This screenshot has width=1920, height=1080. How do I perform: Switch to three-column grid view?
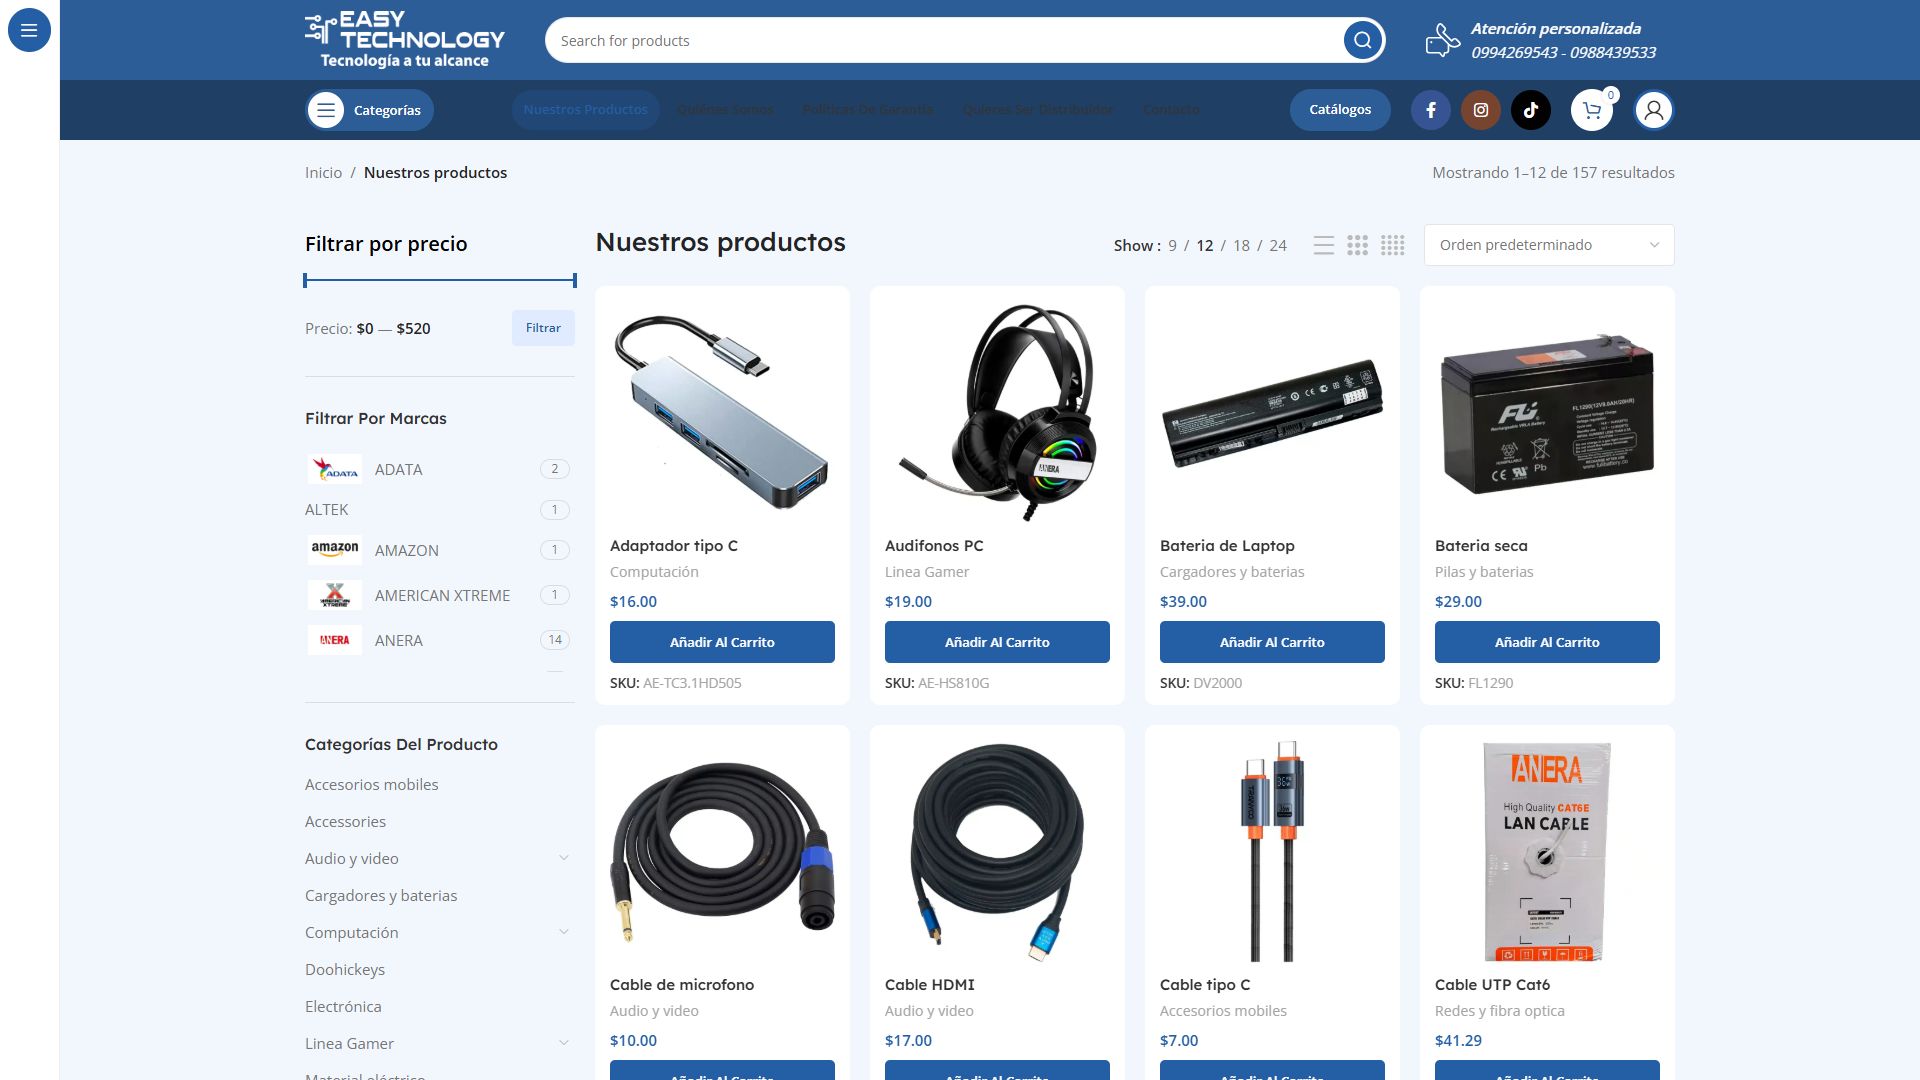pyautogui.click(x=1357, y=245)
